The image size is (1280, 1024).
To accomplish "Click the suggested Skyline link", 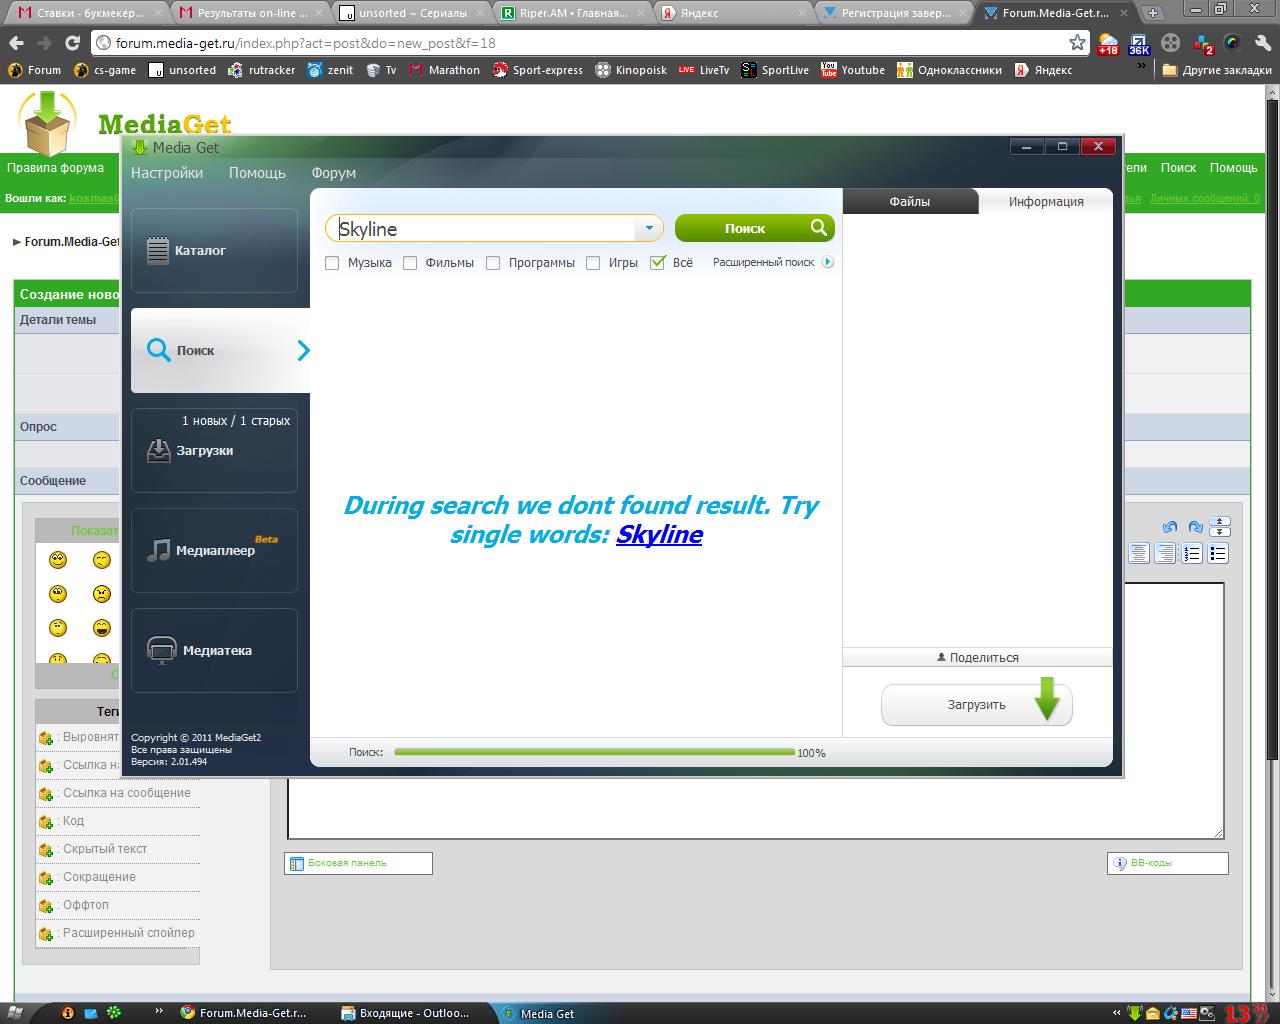I will click(x=659, y=534).
